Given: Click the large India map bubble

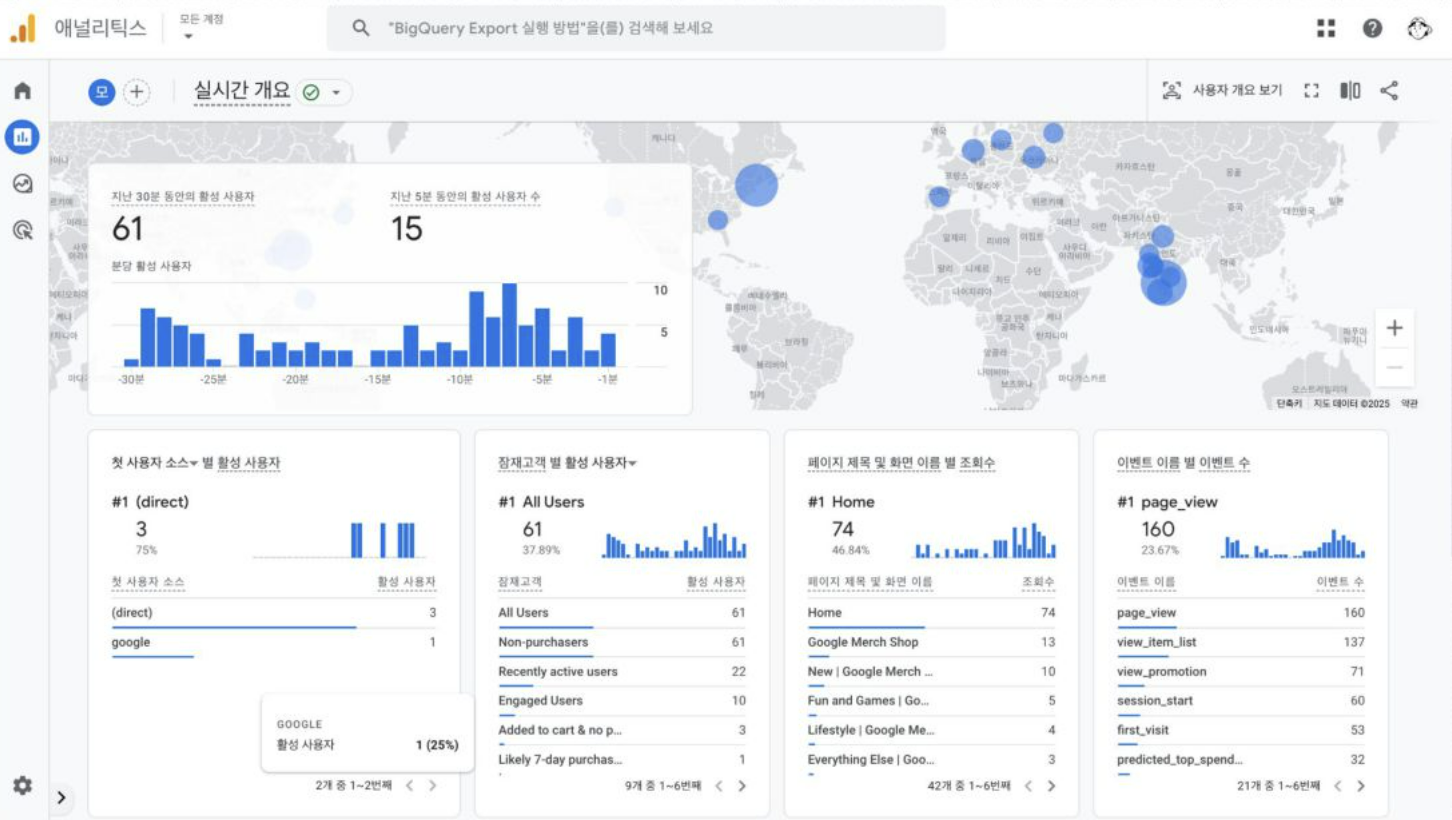Looking at the screenshot, I should (1163, 283).
